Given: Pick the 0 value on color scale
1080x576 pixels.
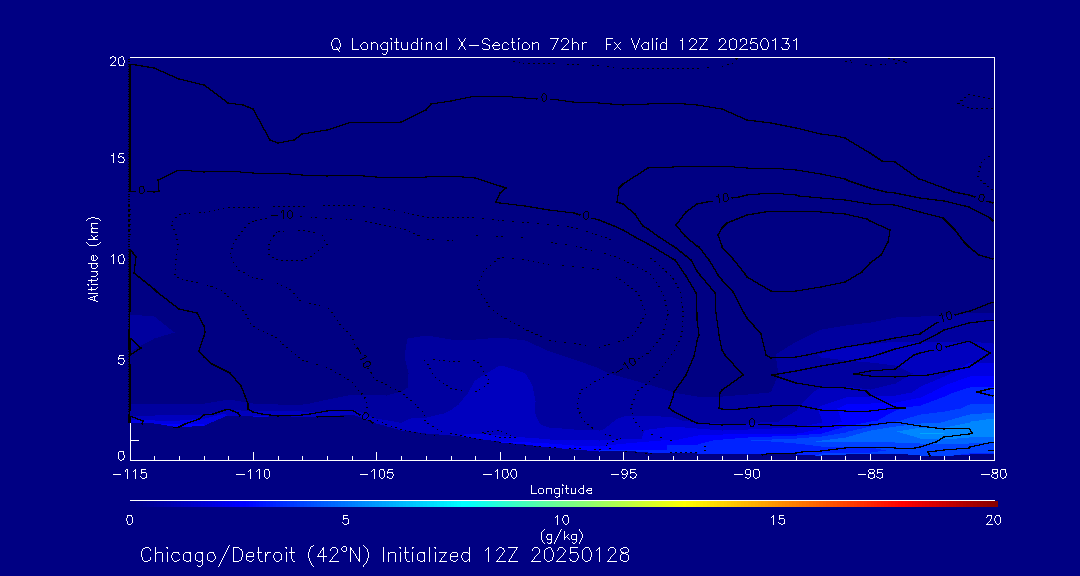Looking at the screenshot, I should [x=129, y=520].
